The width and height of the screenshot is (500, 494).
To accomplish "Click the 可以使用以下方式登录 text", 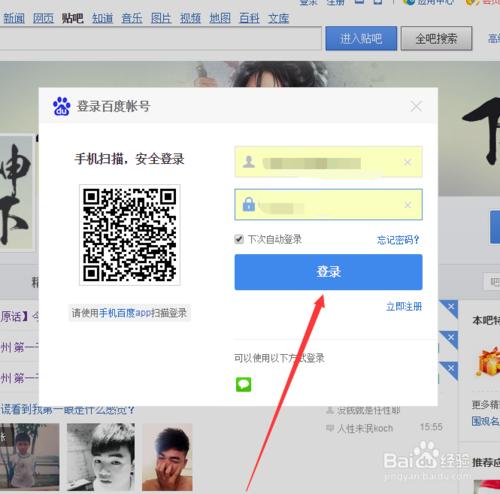I will 279,358.
